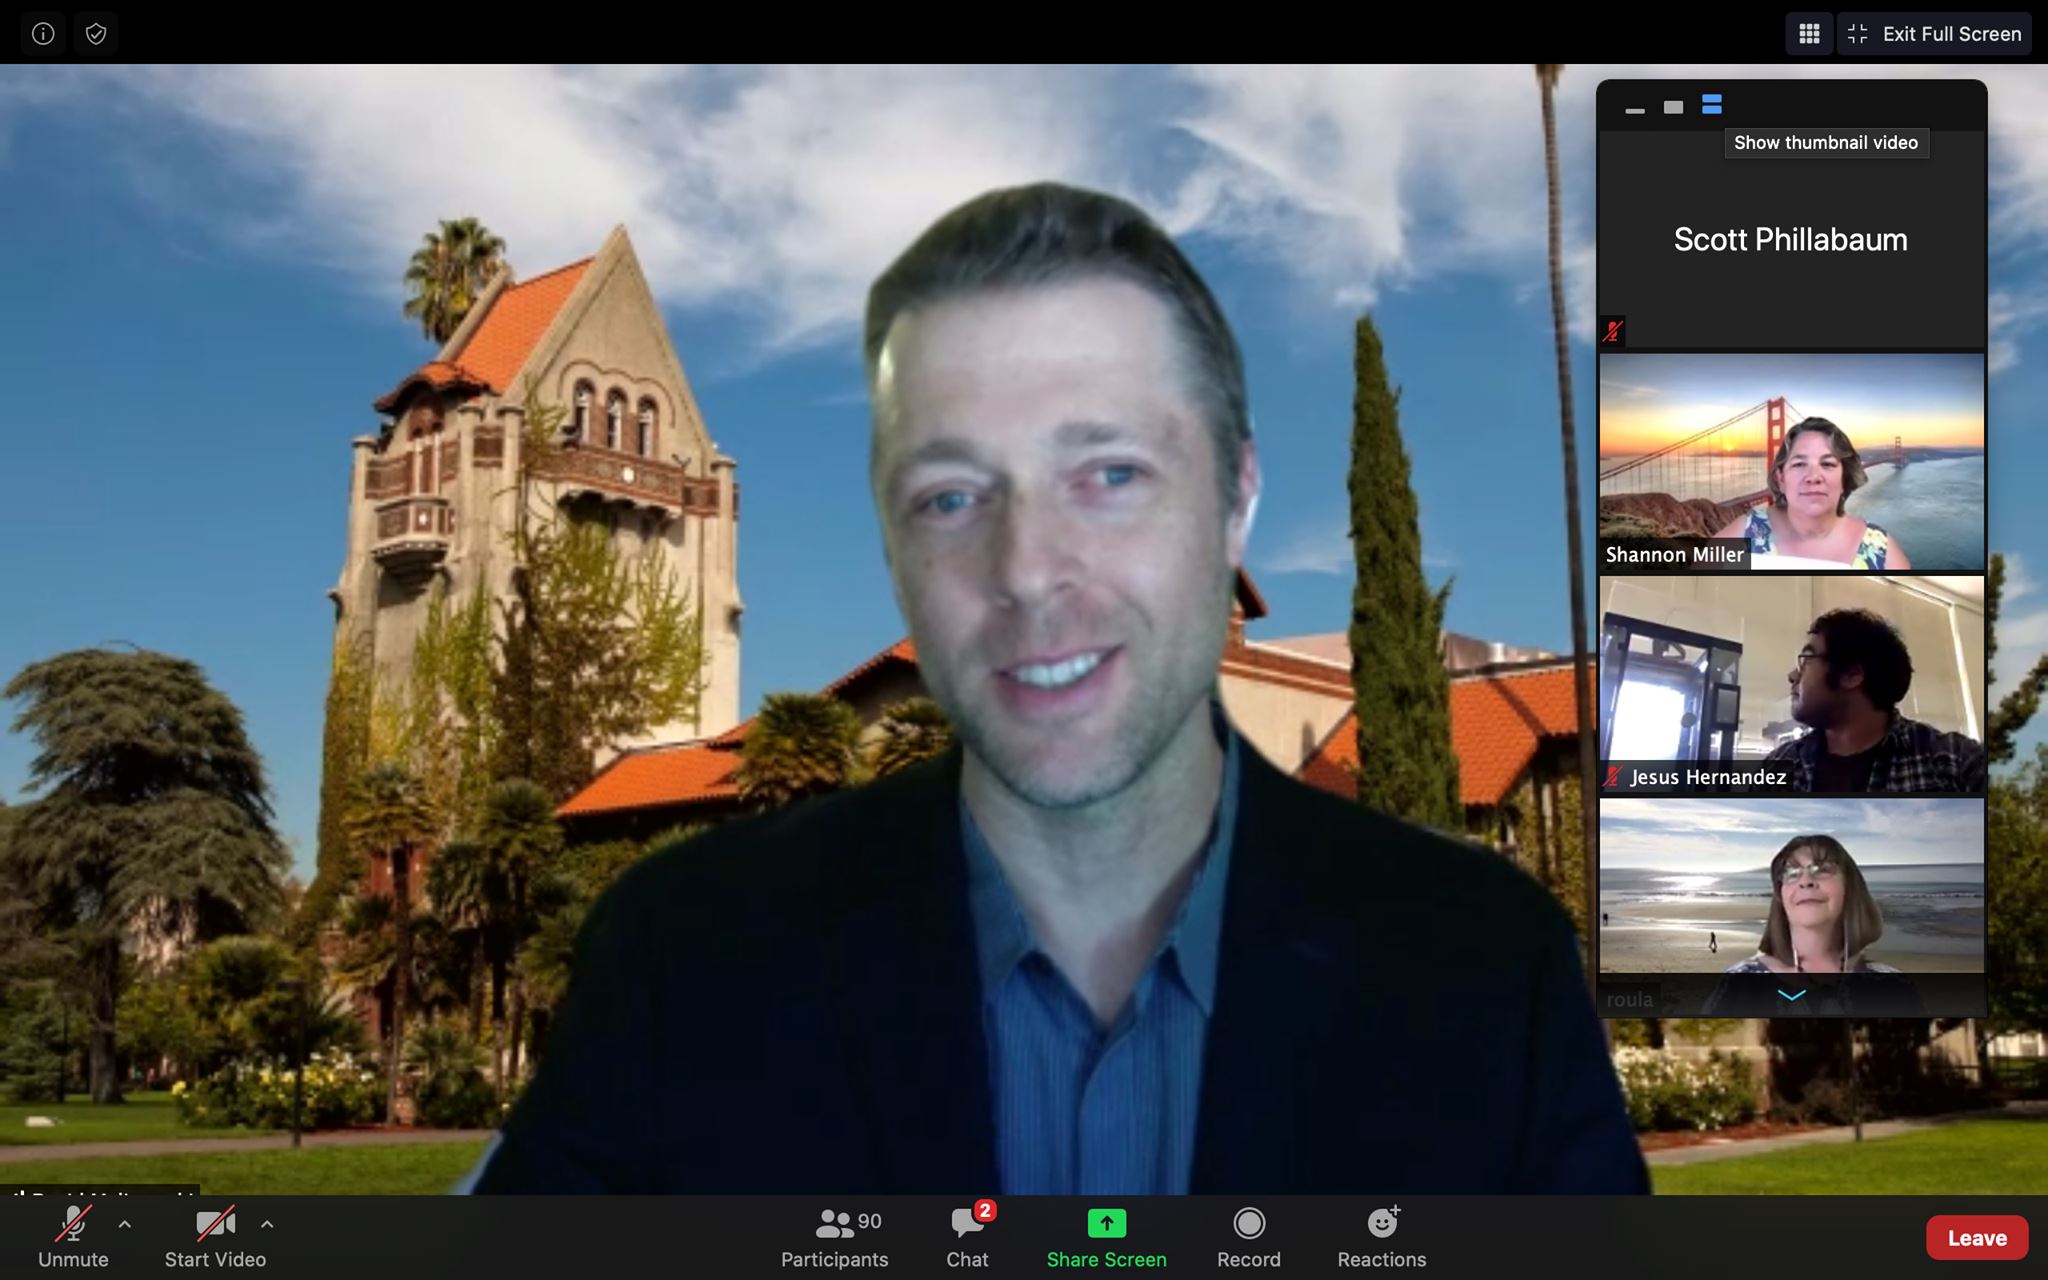The width and height of the screenshot is (2048, 1280).
Task: Select Scott Phillabaum's video tile
Action: (x=1791, y=240)
